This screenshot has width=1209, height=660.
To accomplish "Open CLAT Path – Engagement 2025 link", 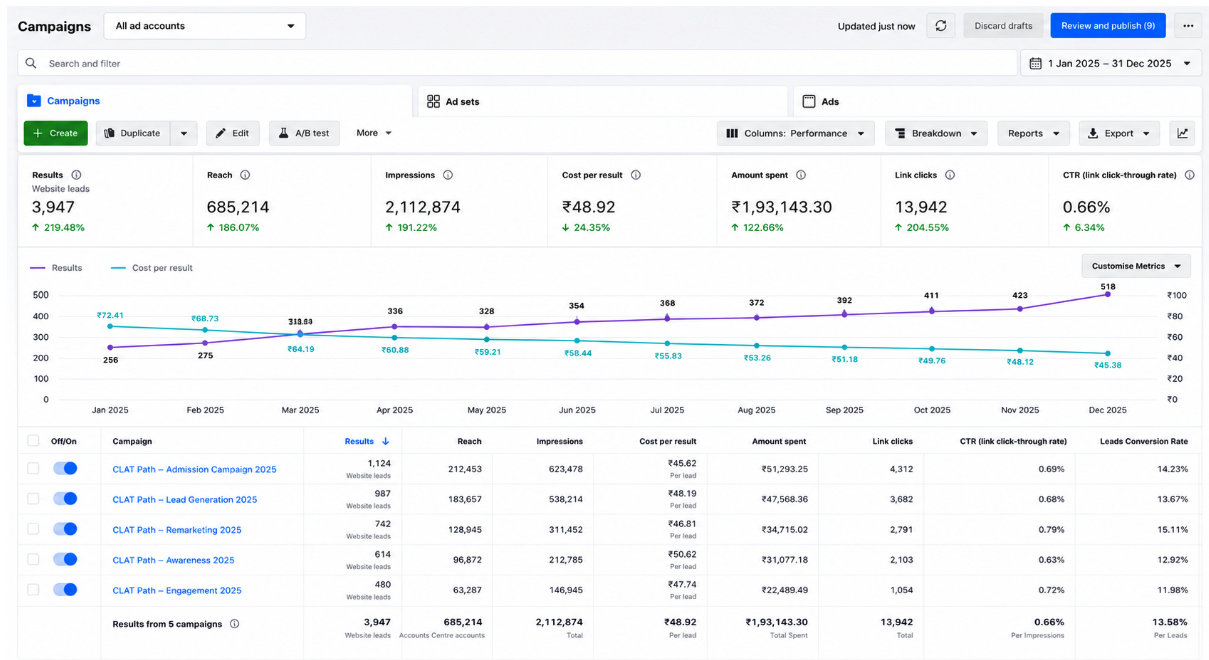I will coord(177,591).
